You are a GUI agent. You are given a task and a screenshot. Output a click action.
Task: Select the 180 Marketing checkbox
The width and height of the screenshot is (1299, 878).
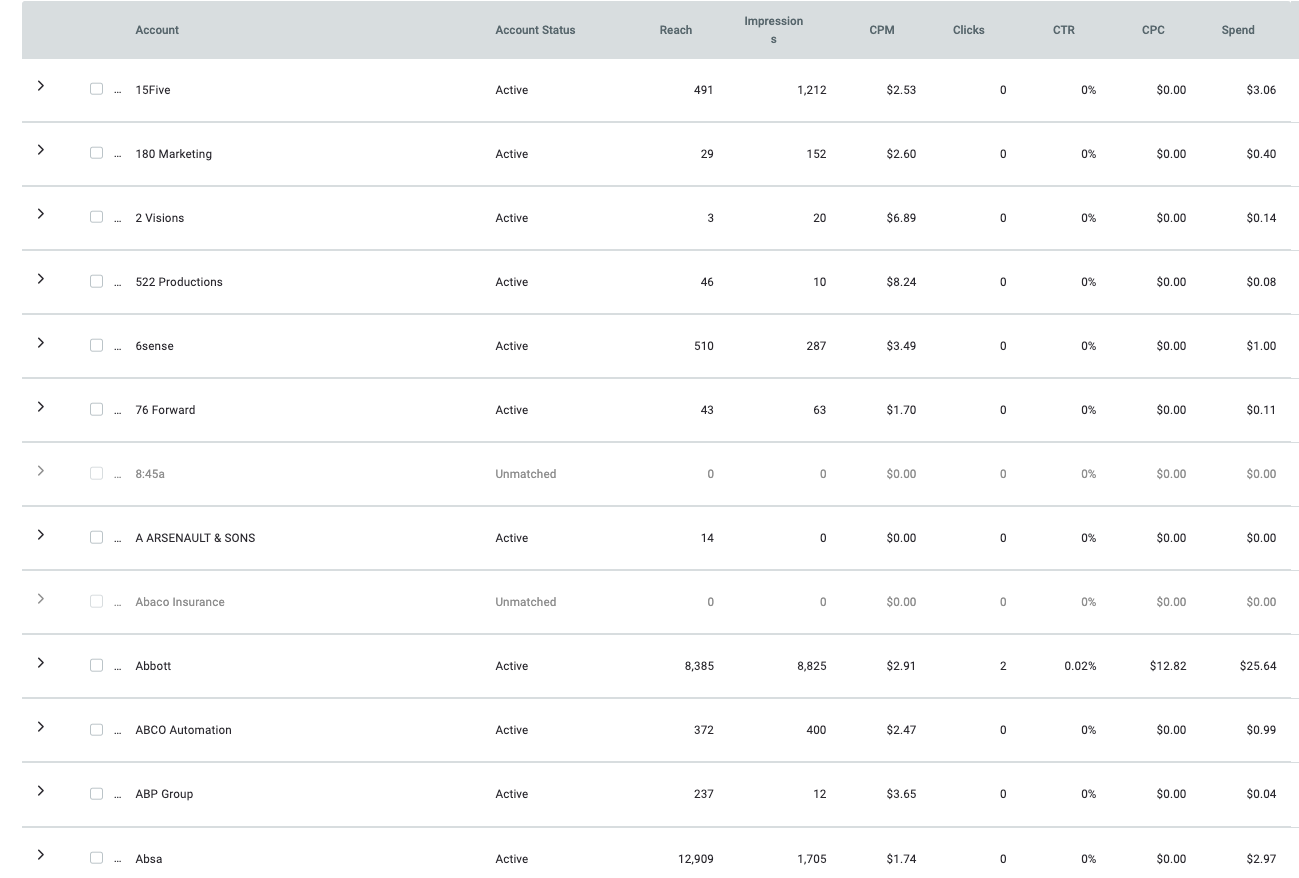pos(96,153)
